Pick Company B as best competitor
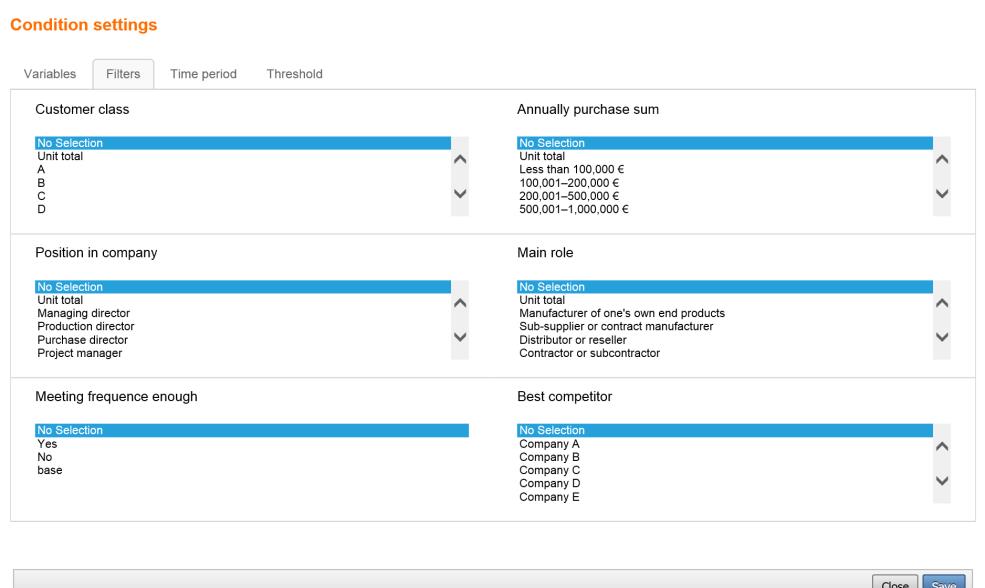This screenshot has width=985, height=588. 725,457
